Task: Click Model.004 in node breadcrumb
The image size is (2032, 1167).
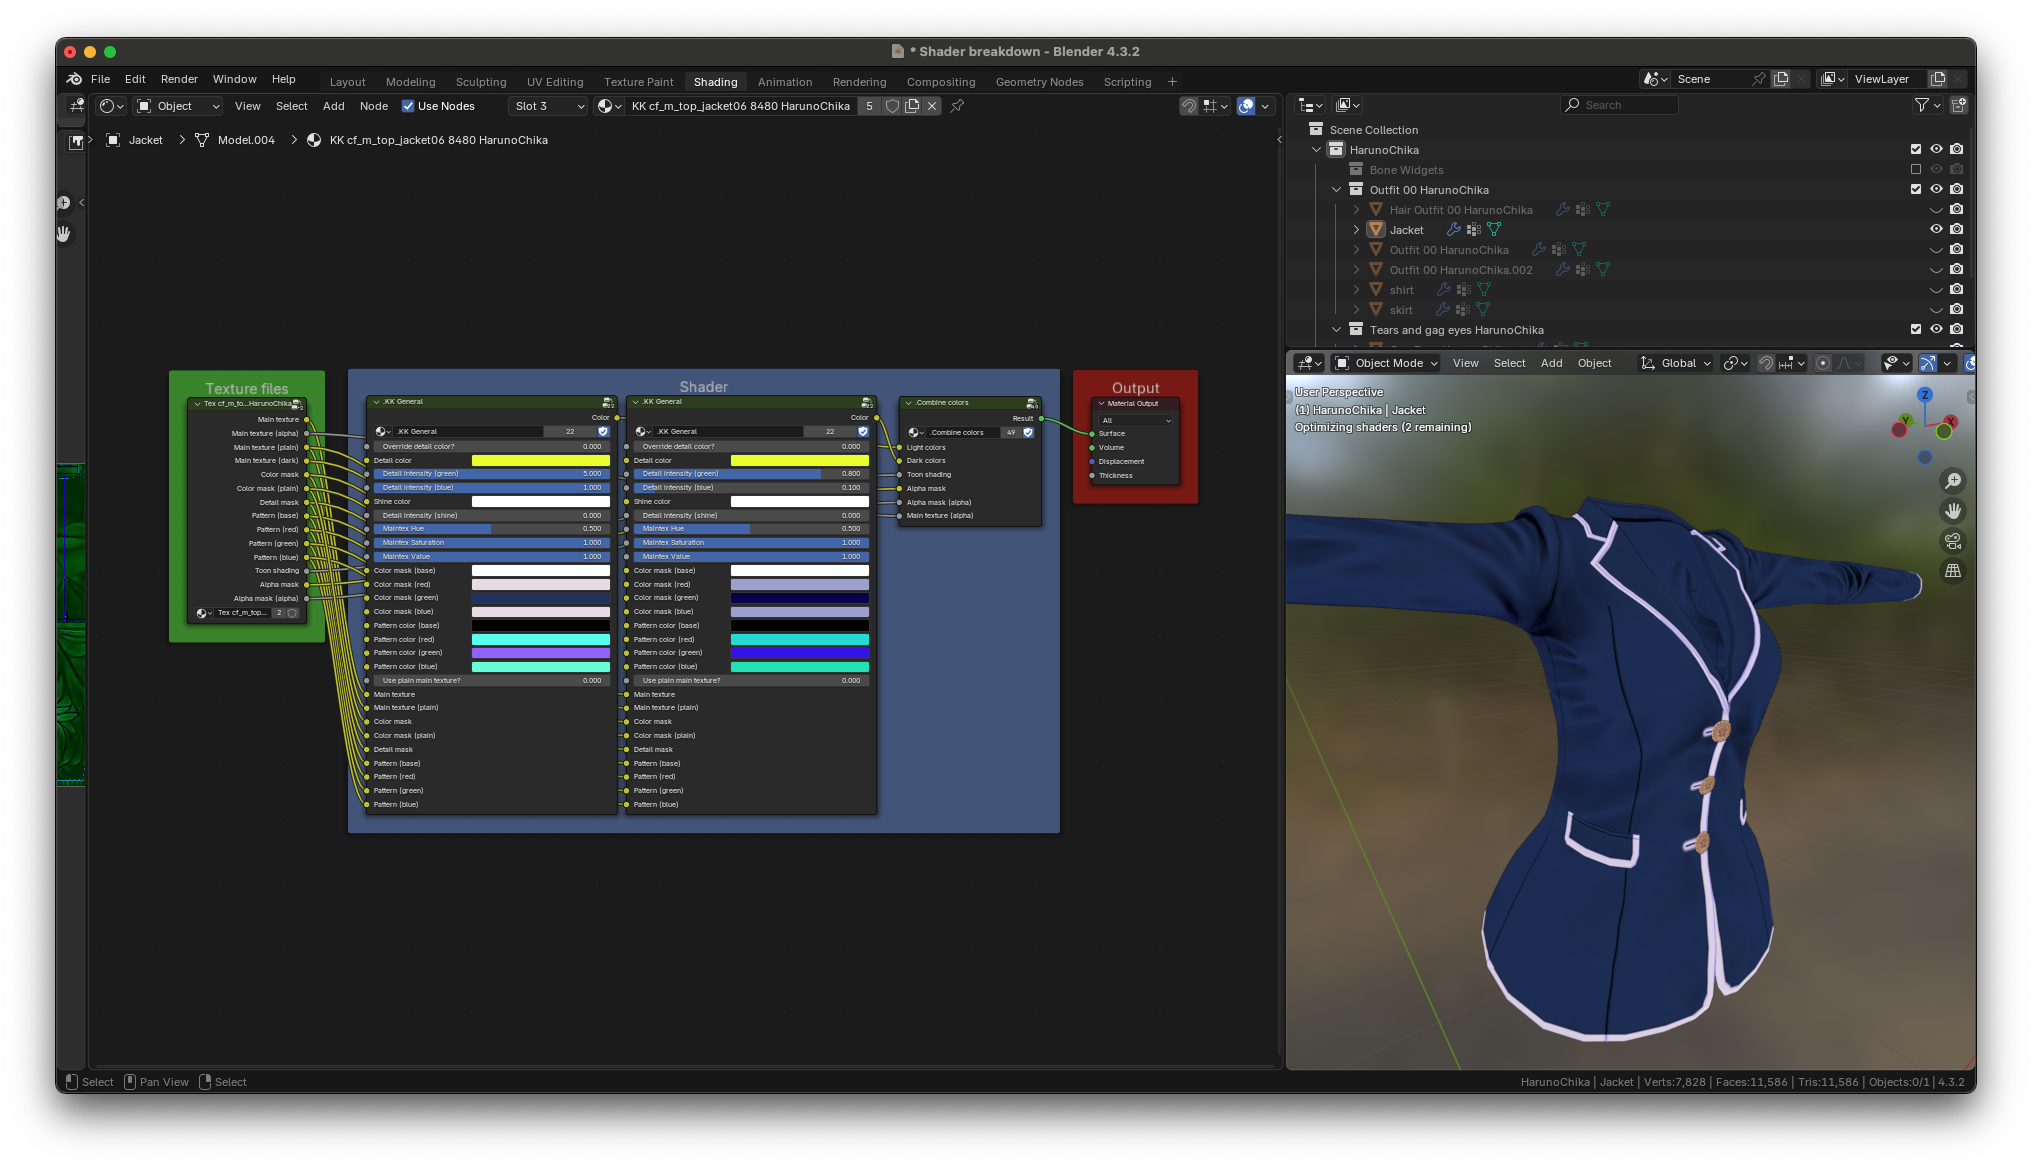Action: 246,140
